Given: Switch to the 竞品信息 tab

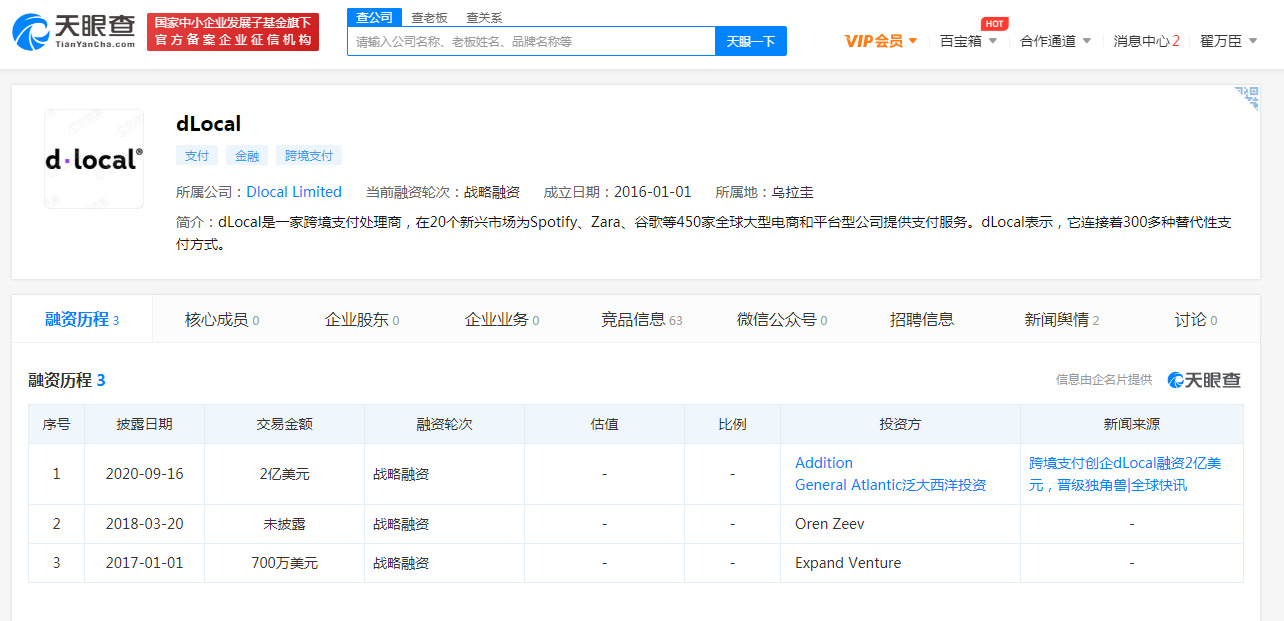Looking at the screenshot, I should pos(642,319).
